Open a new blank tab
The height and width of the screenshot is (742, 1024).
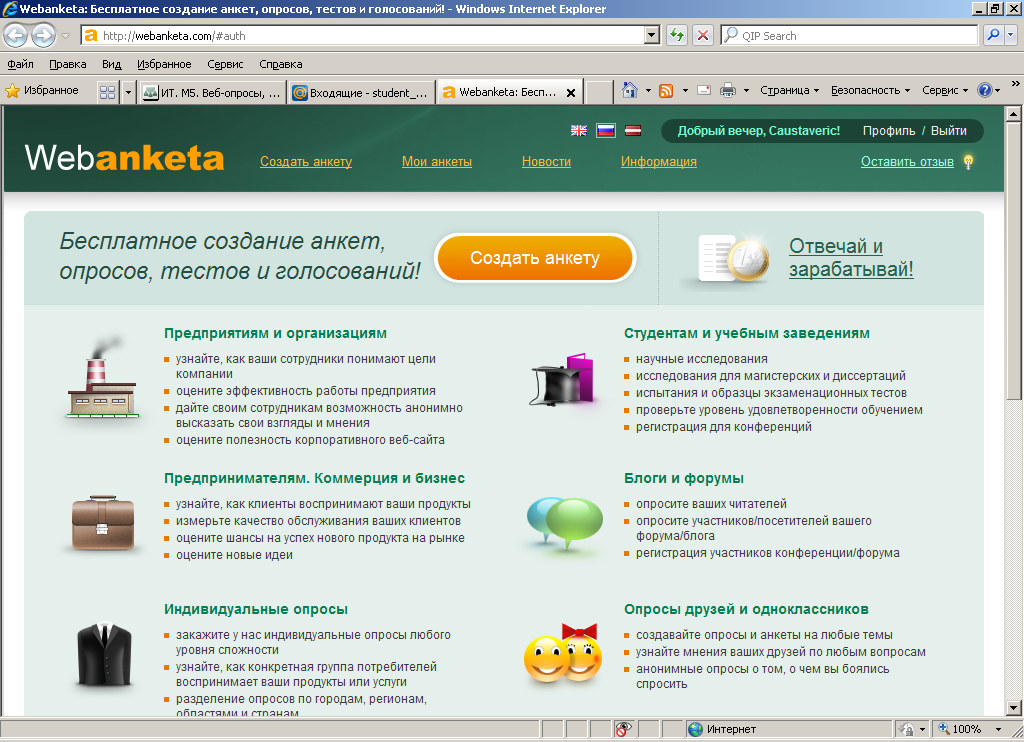pyautogui.click(x=598, y=93)
